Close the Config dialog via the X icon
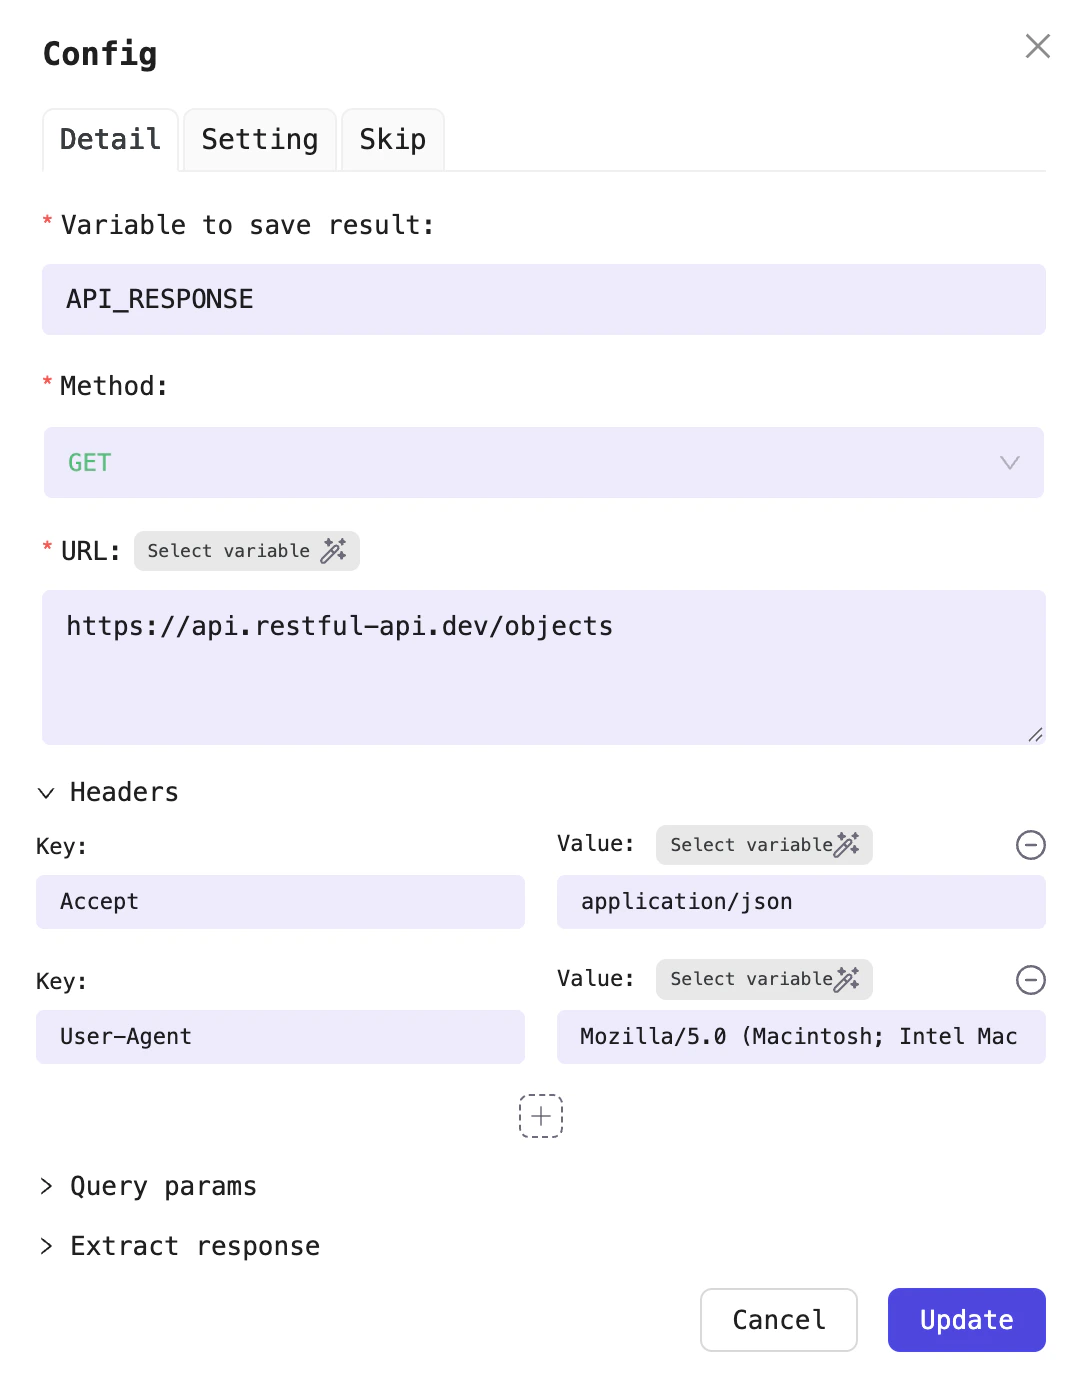The height and width of the screenshot is (1380, 1078). click(x=1037, y=46)
